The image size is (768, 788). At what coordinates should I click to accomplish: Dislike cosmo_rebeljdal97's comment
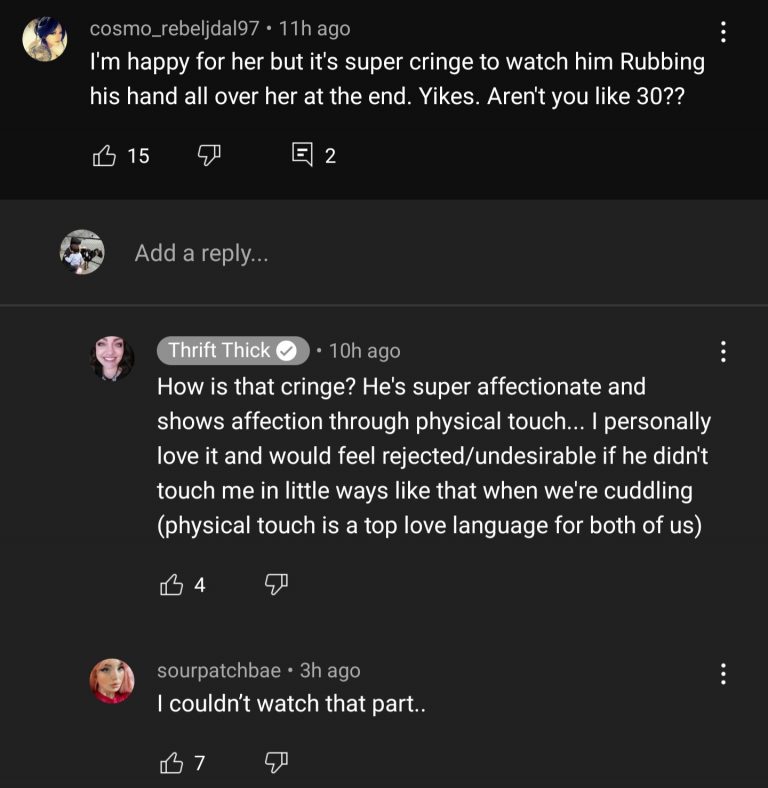(x=209, y=155)
